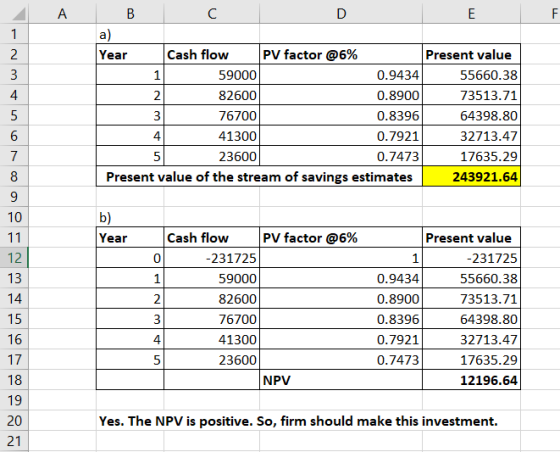The width and height of the screenshot is (560, 452).
Task: Select cash flow 76700 in row 5
Action: pos(211,116)
